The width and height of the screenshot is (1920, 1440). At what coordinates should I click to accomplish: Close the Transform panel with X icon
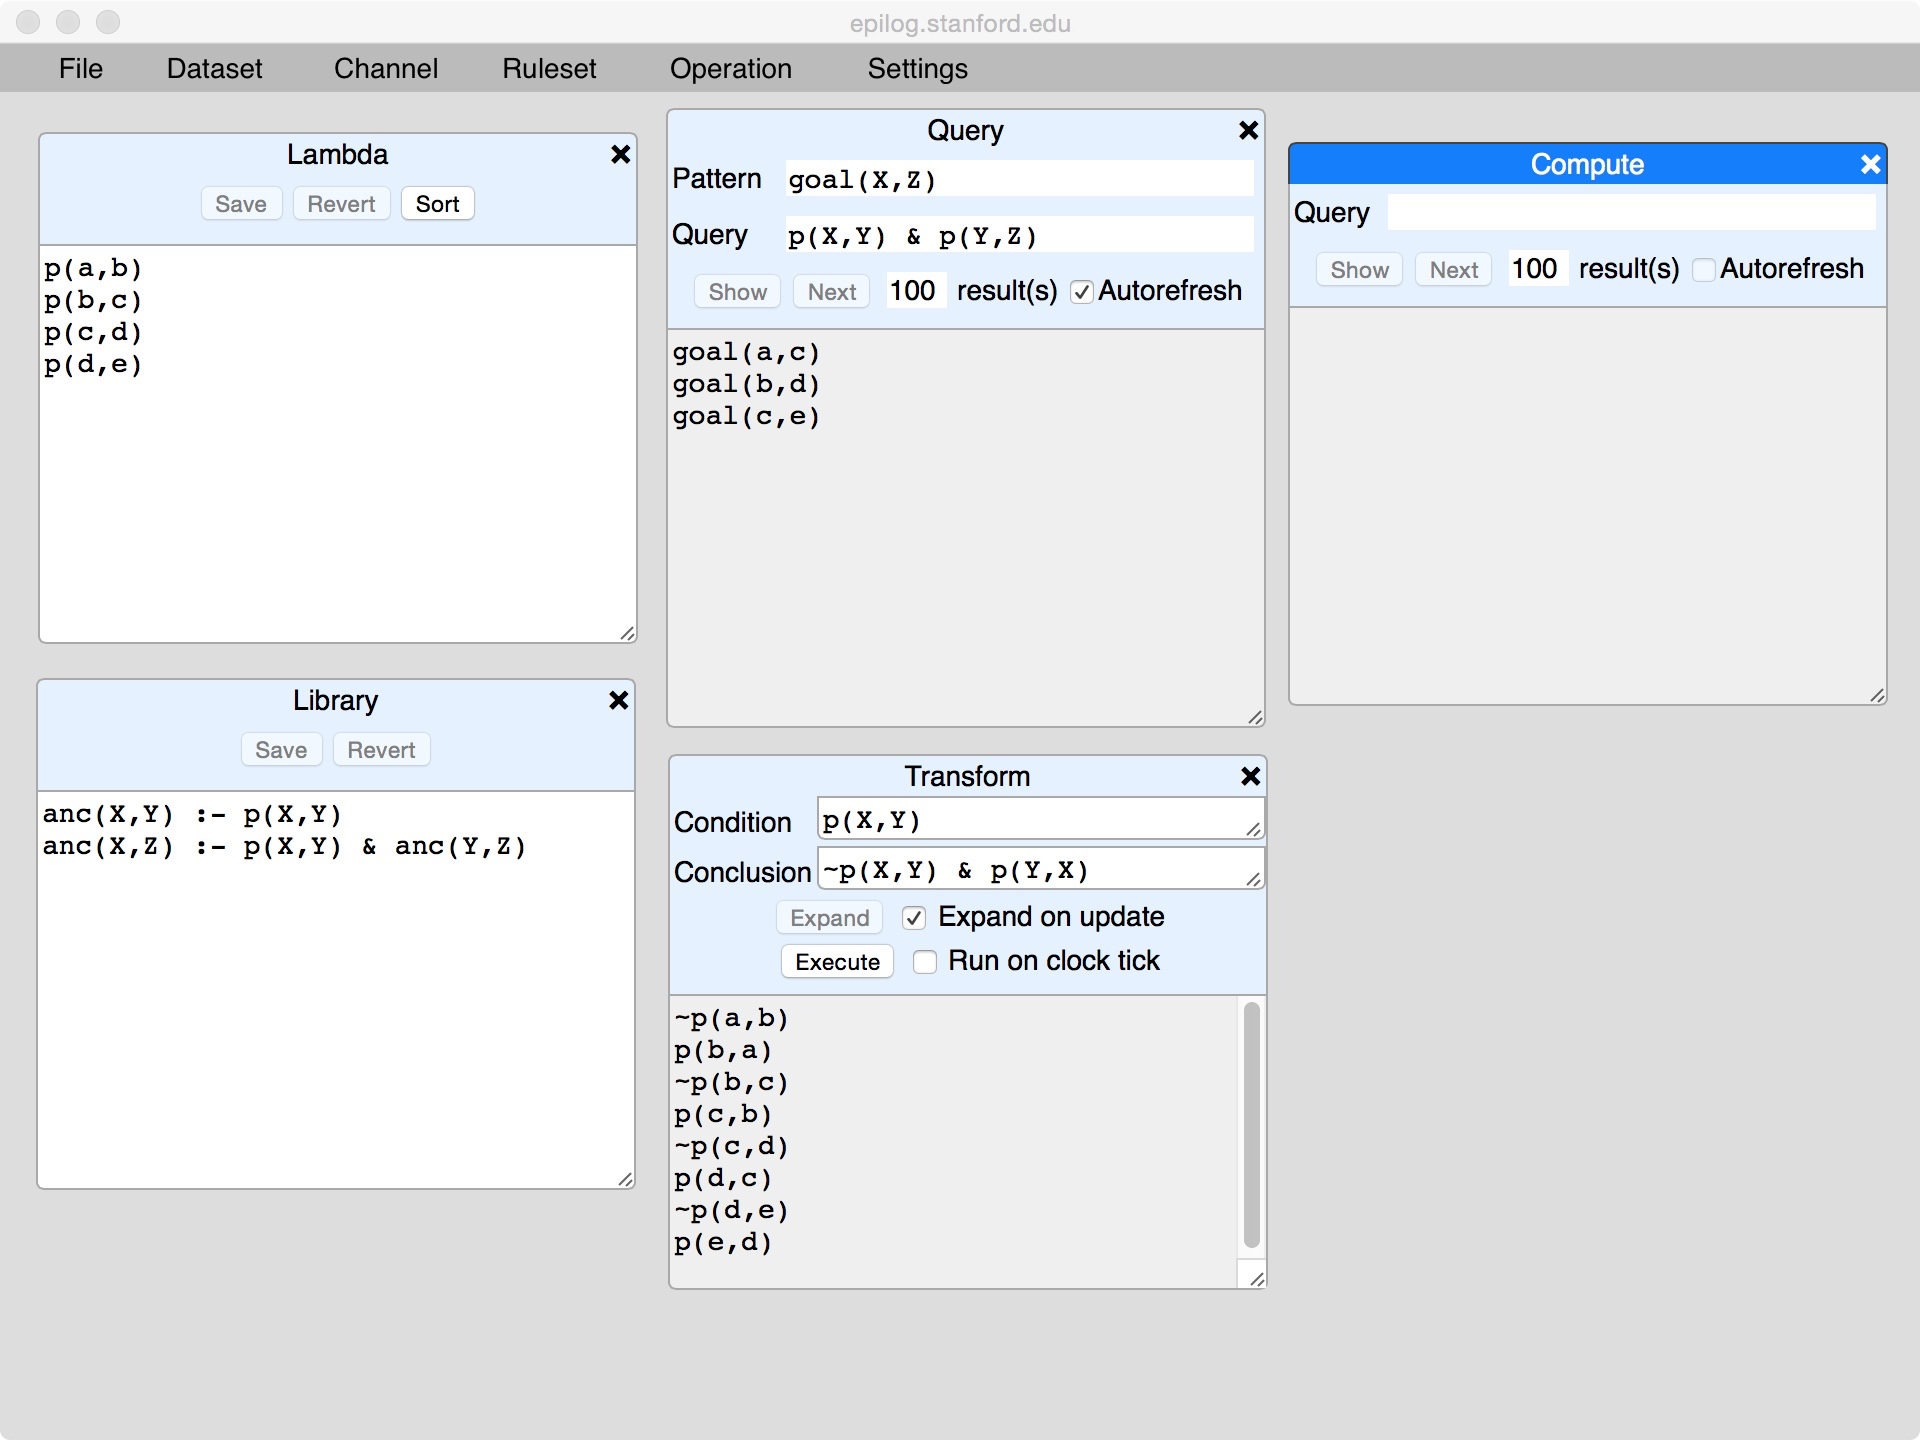coord(1250,776)
